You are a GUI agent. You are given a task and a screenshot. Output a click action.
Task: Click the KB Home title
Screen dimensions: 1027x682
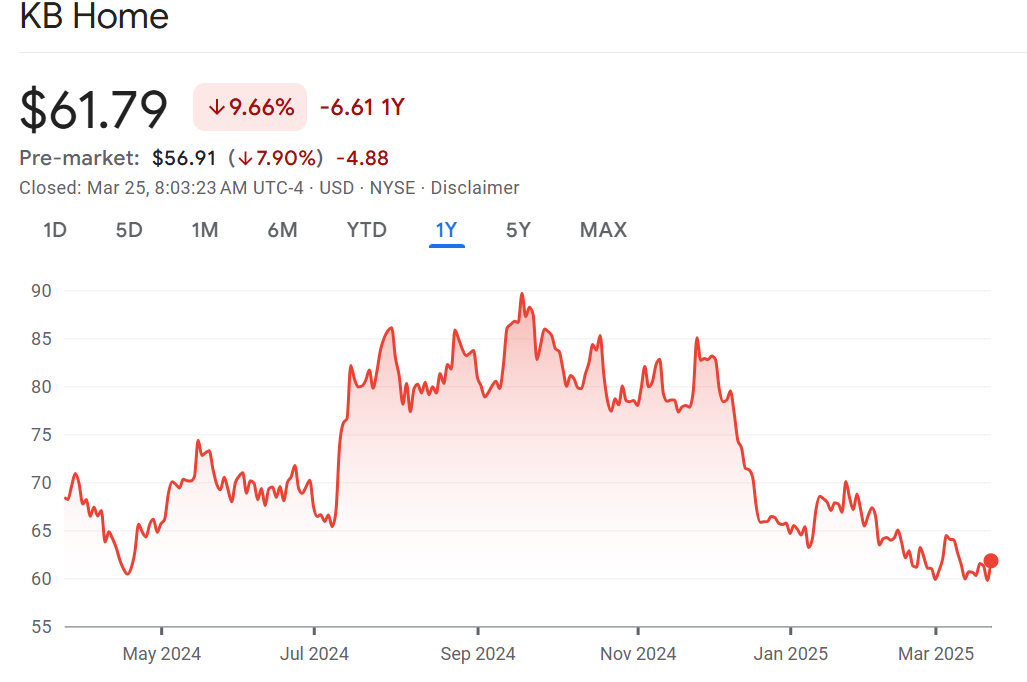coord(94,17)
